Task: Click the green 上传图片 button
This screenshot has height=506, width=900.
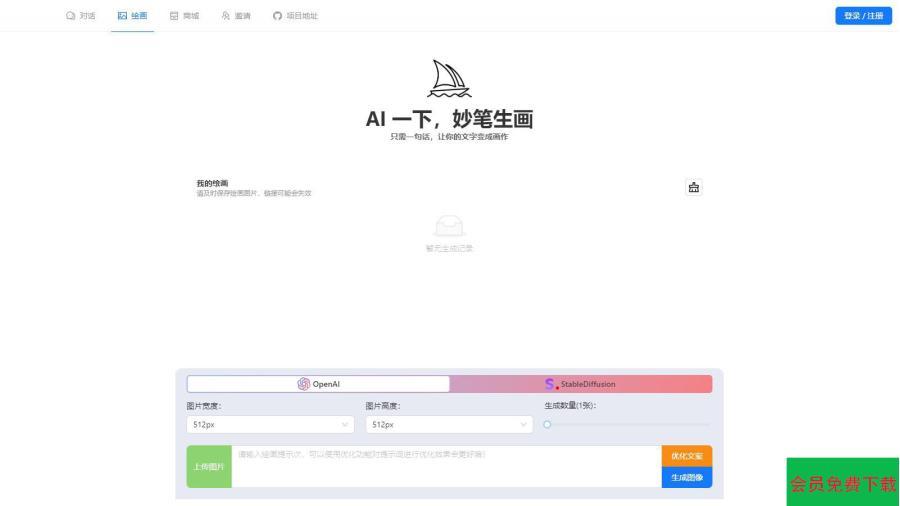Action: pyautogui.click(x=209, y=466)
